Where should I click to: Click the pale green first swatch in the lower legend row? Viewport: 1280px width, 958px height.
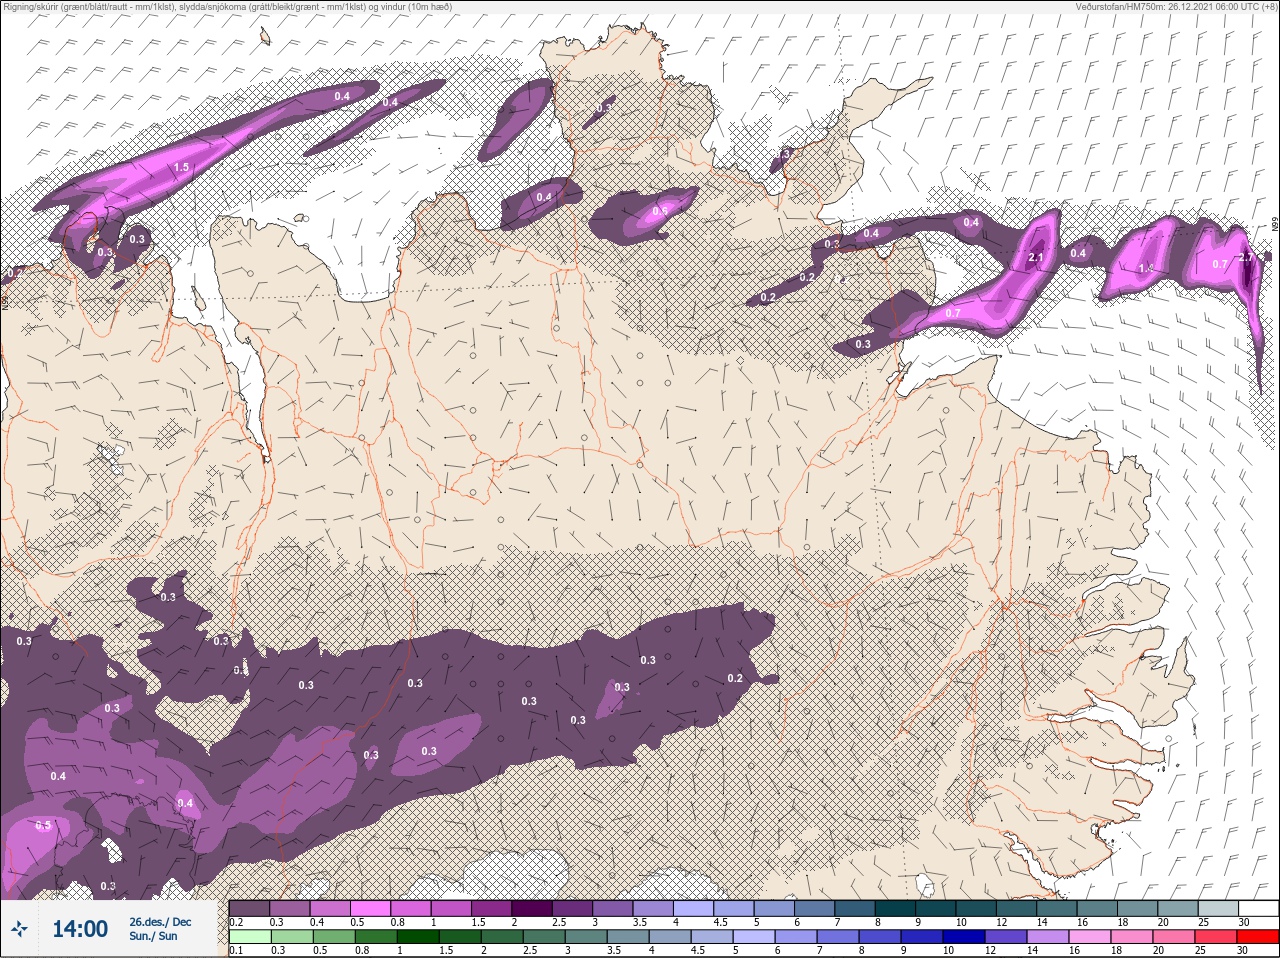coord(250,936)
